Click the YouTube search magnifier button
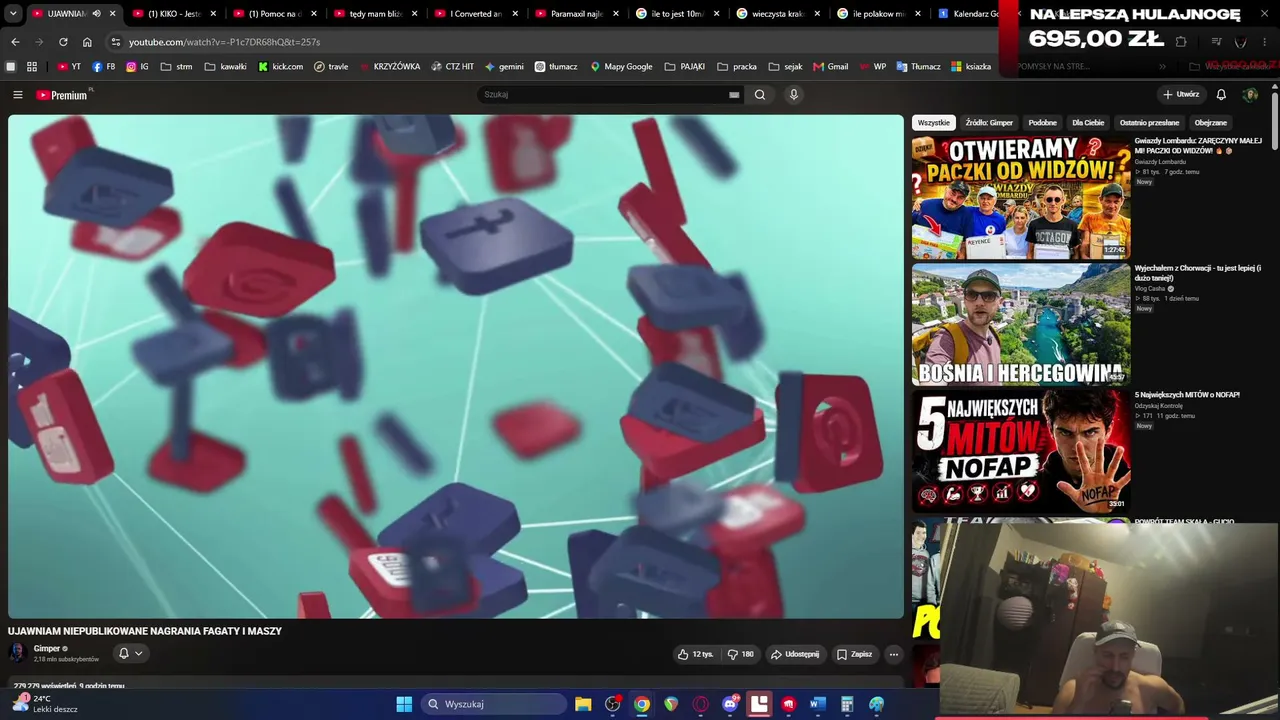This screenshot has width=1280, height=720. coord(760,95)
